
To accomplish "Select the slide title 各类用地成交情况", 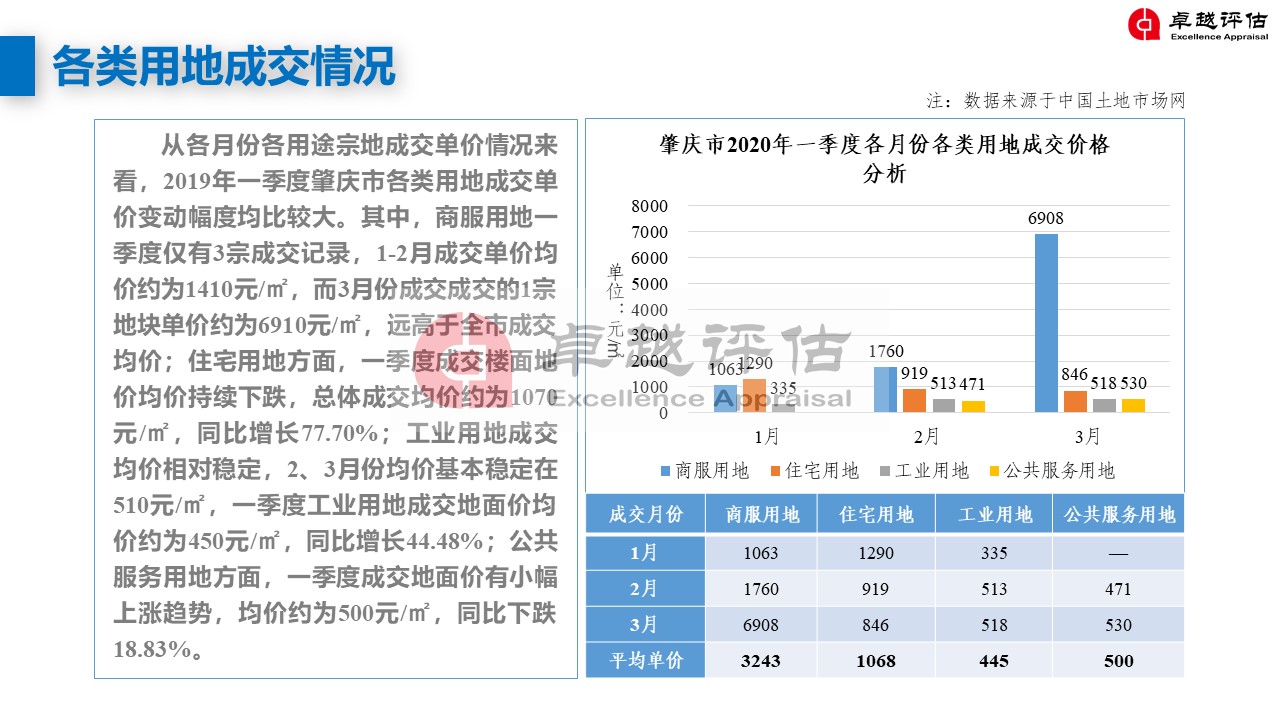I will pos(224,66).
